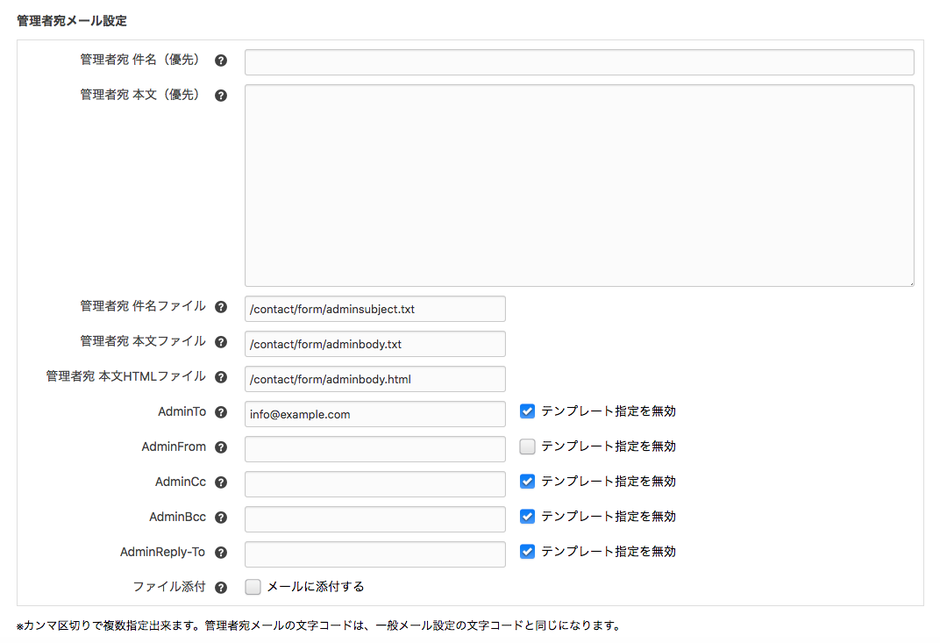Toggle the AdminCc template disable checkbox
Screen dimensions: 940x643
click(527, 481)
